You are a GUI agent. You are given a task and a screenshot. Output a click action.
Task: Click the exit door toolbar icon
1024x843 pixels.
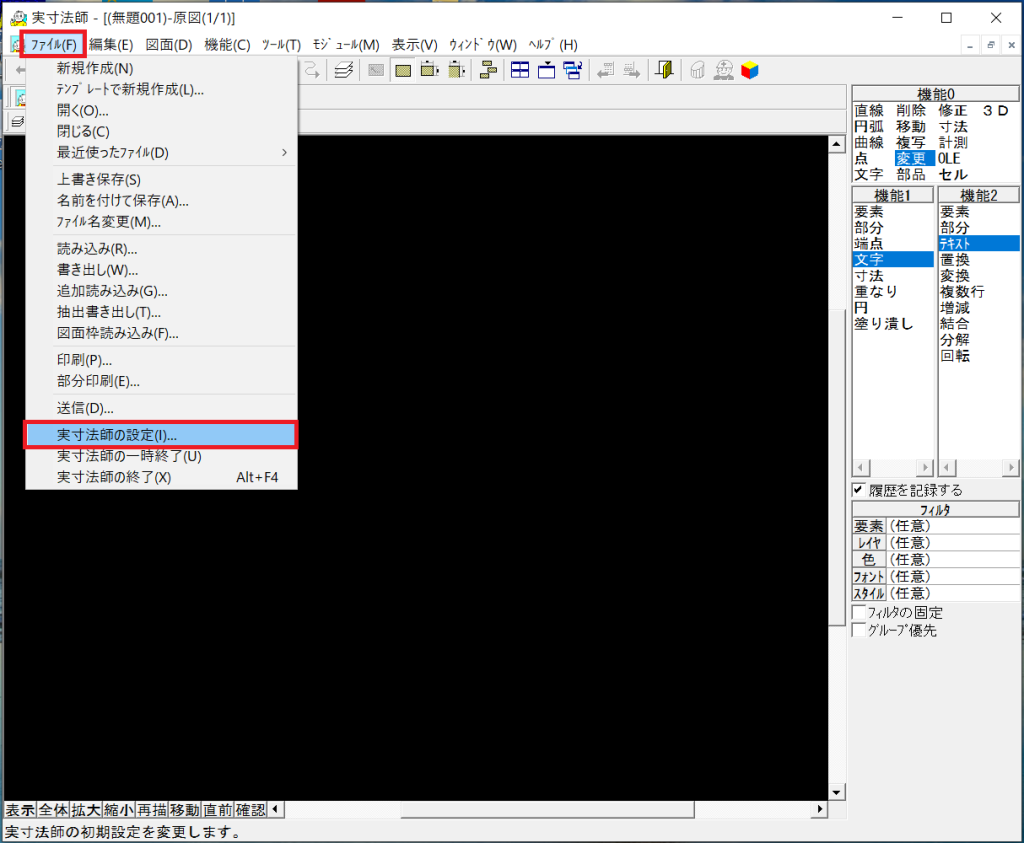[x=664, y=70]
